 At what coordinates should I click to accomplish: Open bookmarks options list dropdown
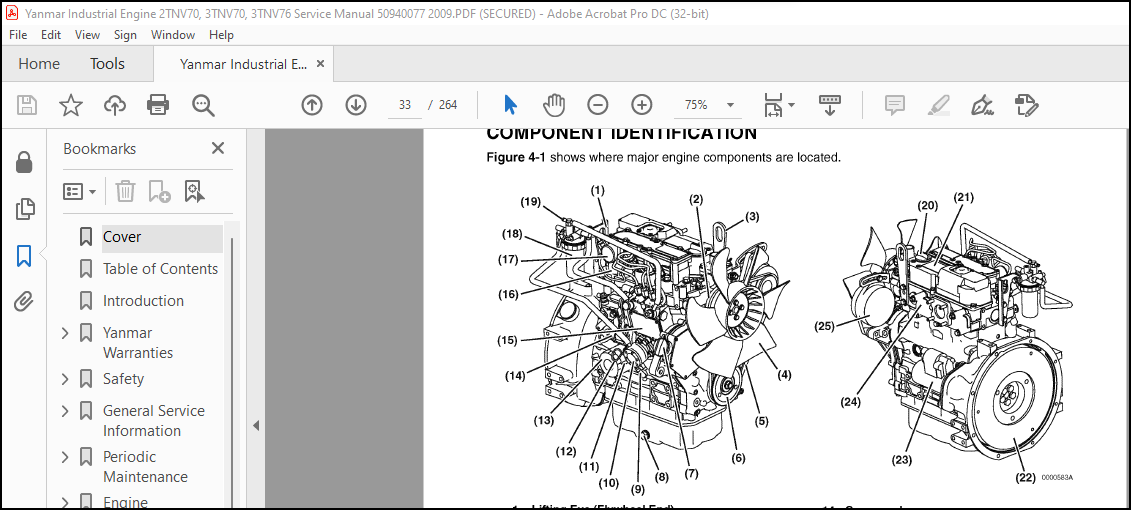[80, 192]
